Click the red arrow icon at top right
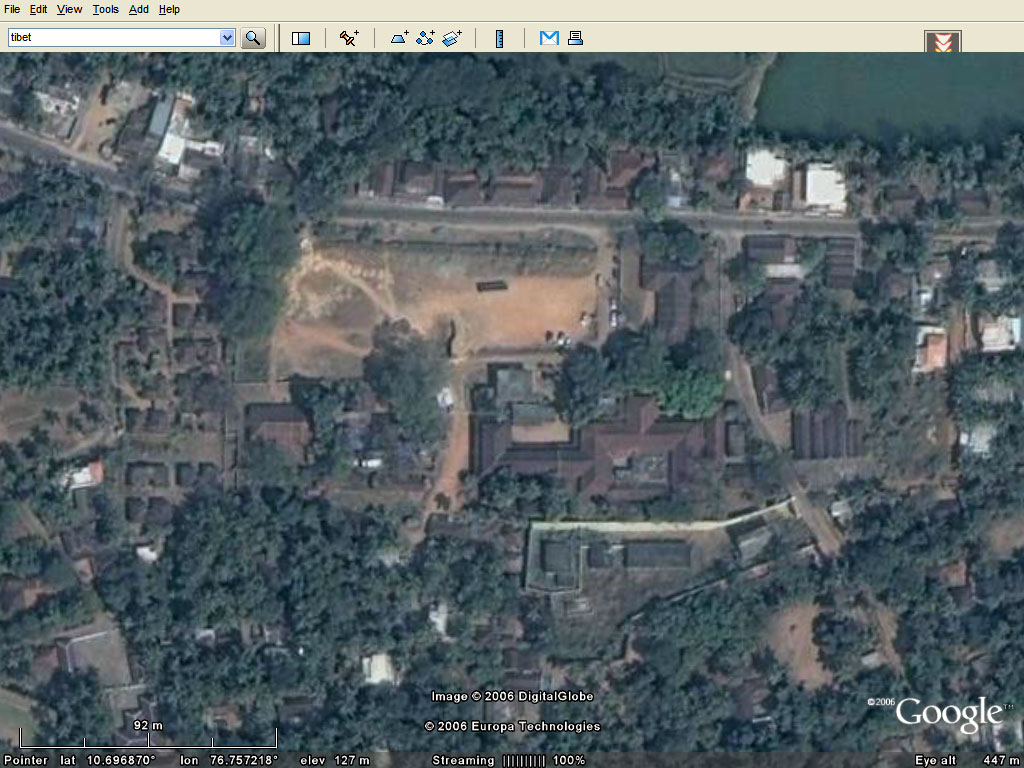 [943, 42]
